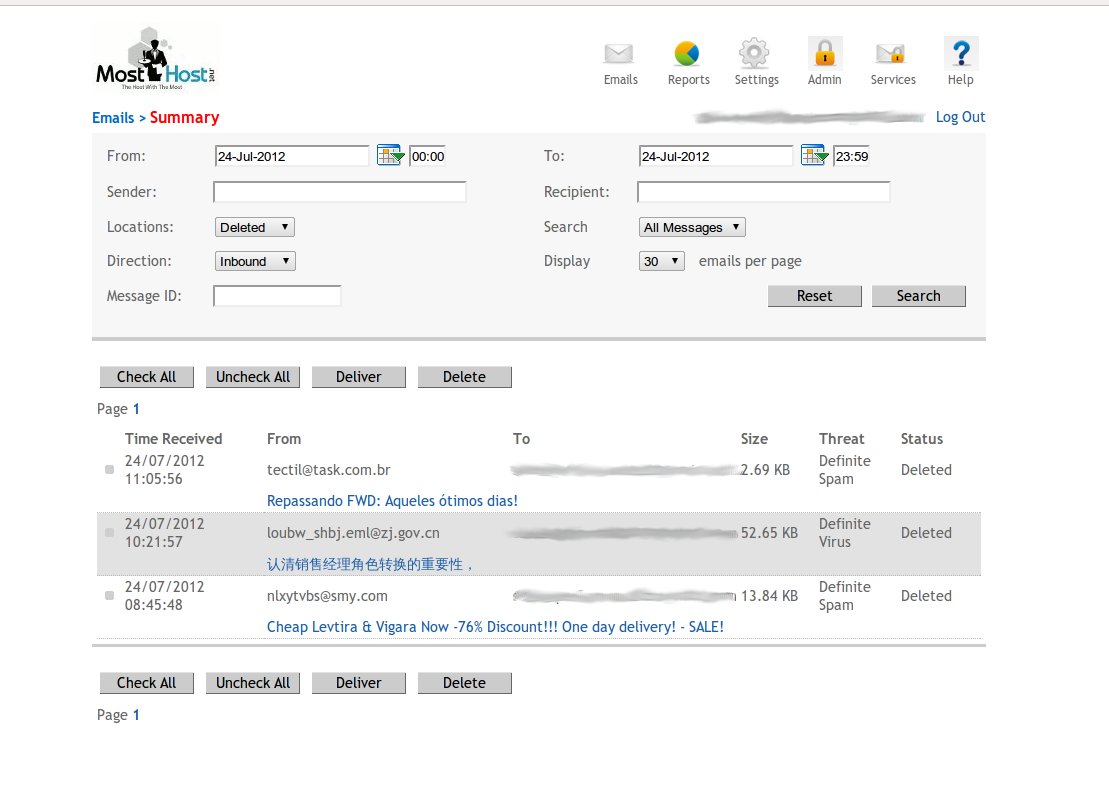This screenshot has height=812, width=1109.
Task: Focus the Sender input field
Action: click(340, 192)
